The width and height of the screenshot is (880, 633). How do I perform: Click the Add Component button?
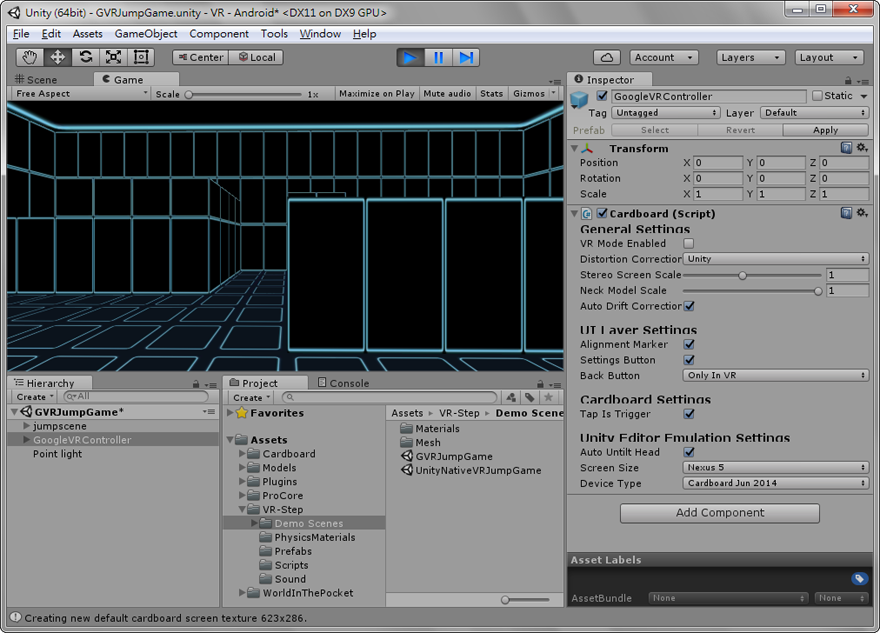click(x=719, y=513)
